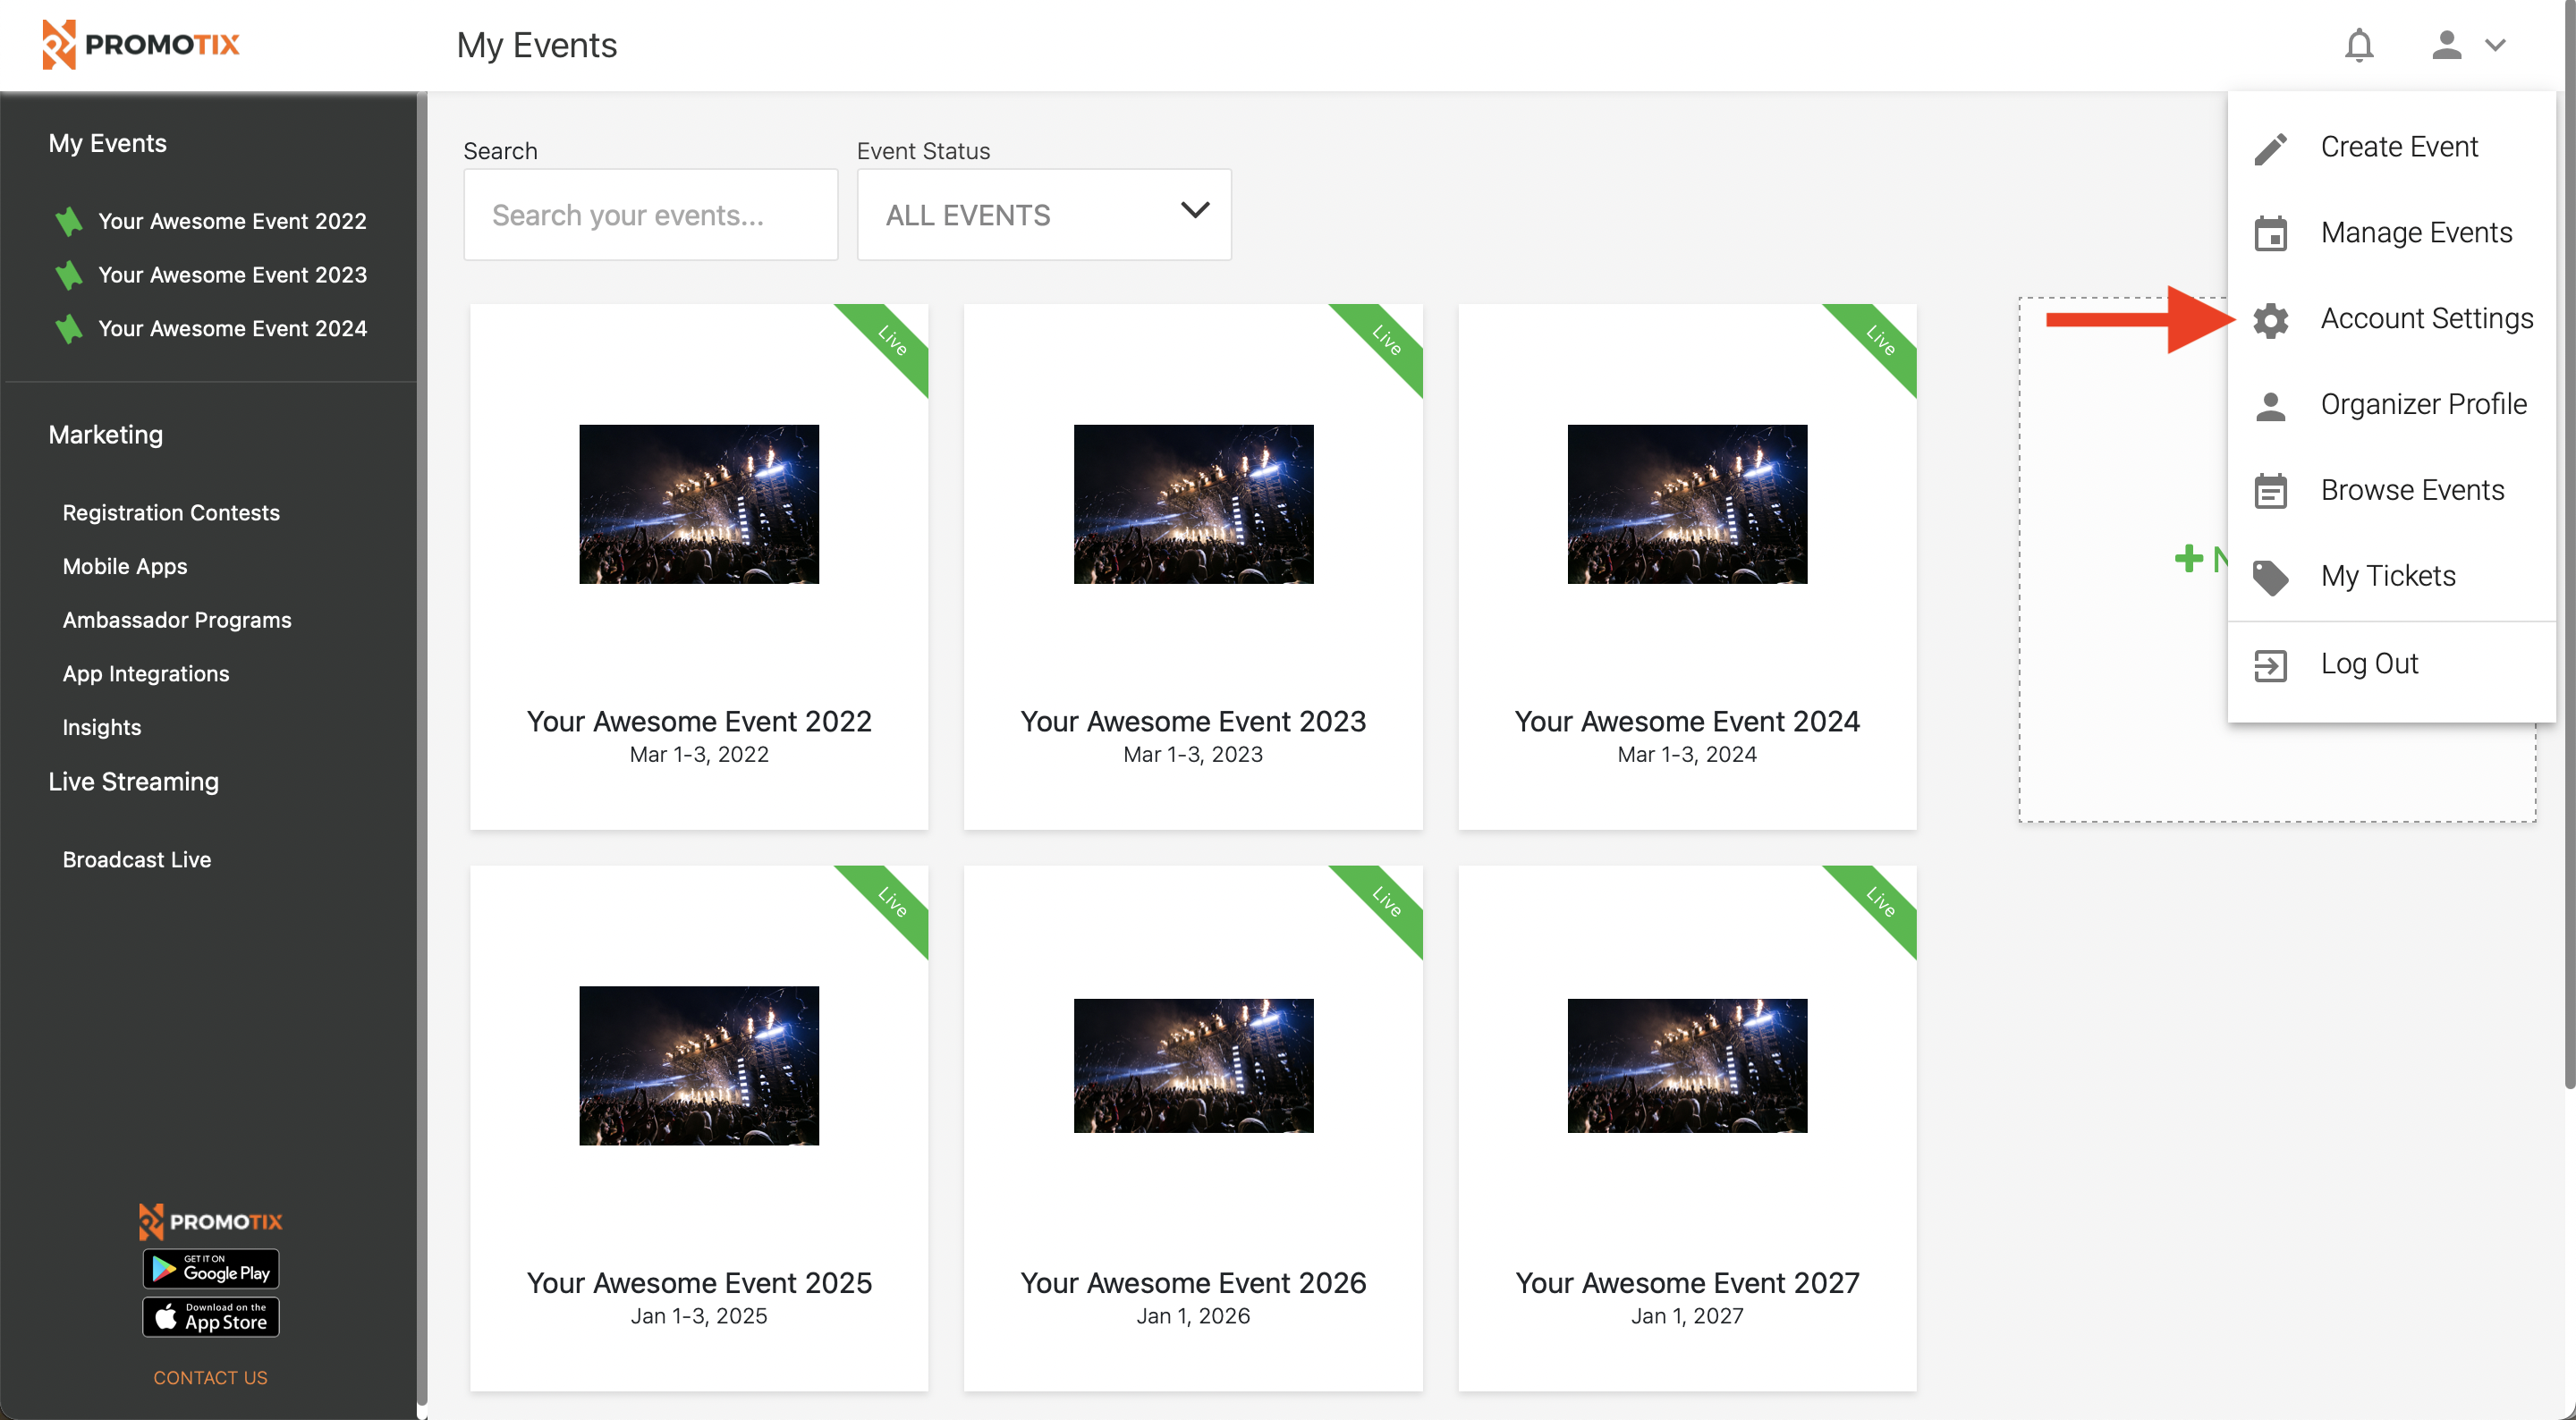Click the Account Settings gear icon
The height and width of the screenshot is (1420, 2576).
click(x=2270, y=320)
